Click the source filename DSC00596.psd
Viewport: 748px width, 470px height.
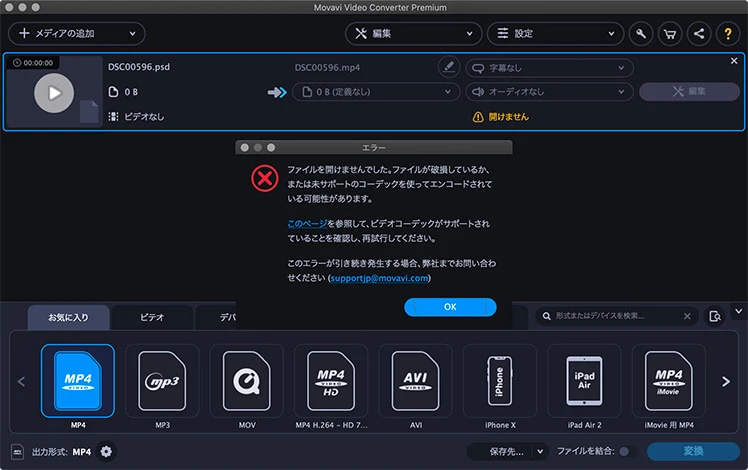point(139,67)
